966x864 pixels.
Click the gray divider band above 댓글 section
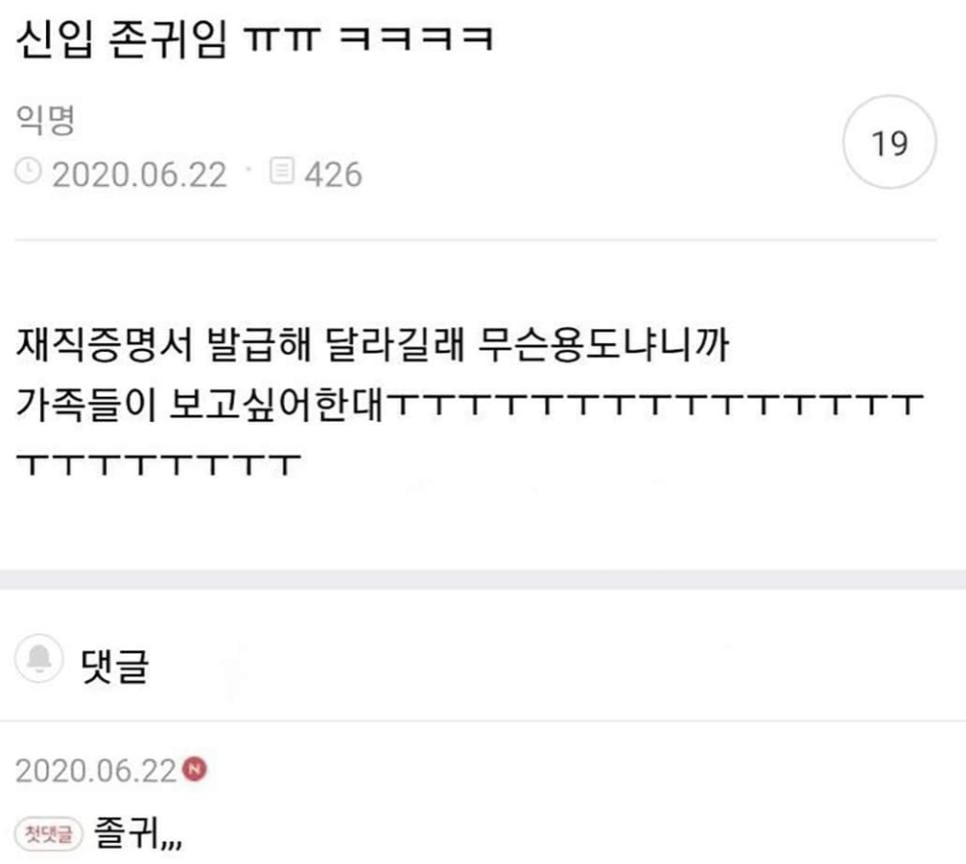483,579
